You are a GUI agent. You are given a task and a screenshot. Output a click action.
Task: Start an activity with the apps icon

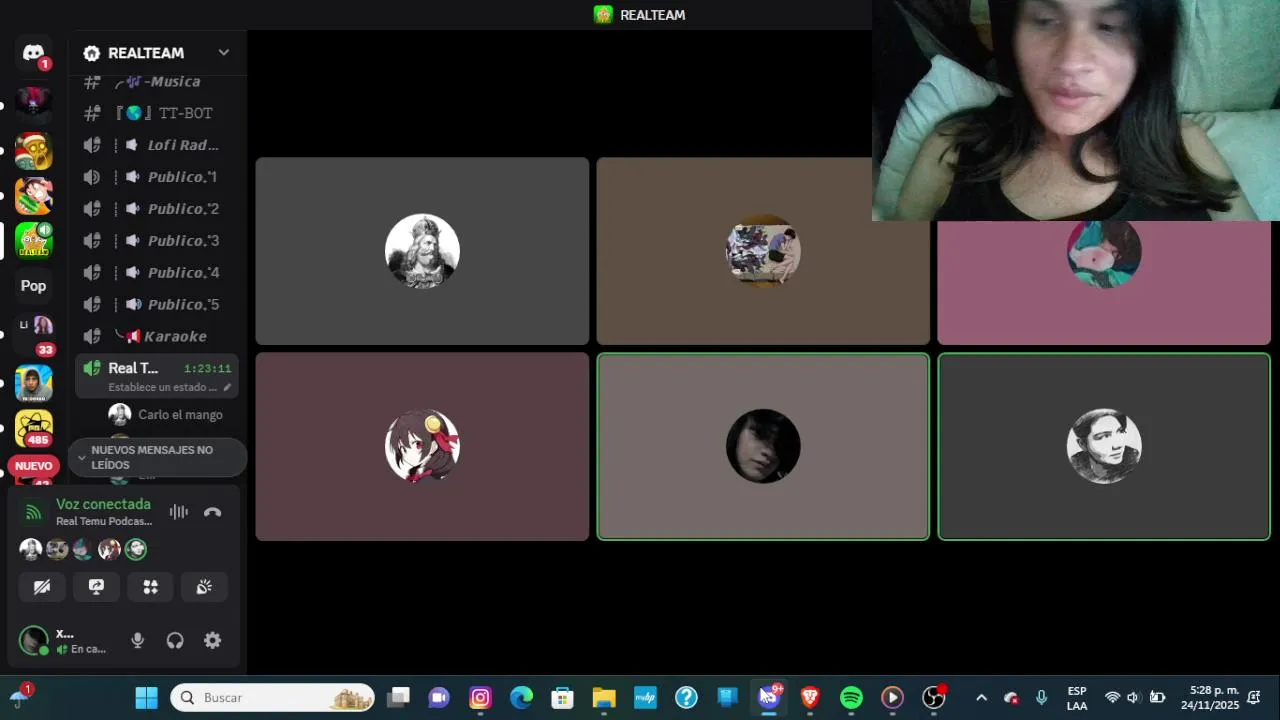[150, 587]
